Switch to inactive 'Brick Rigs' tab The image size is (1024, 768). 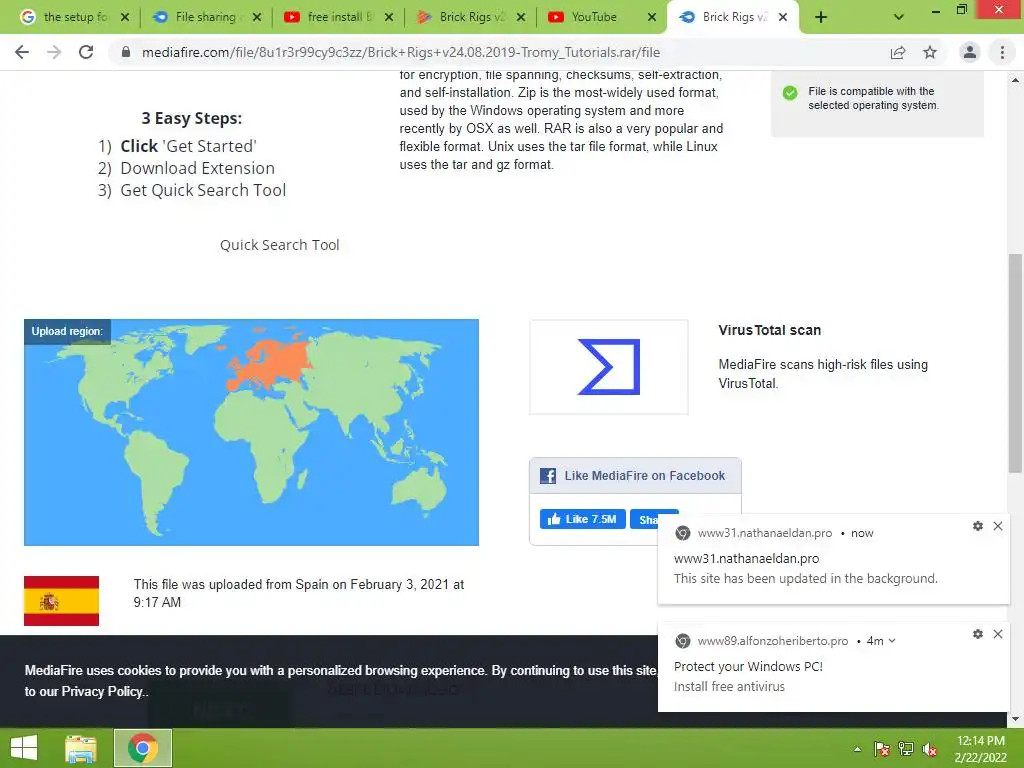(472, 17)
